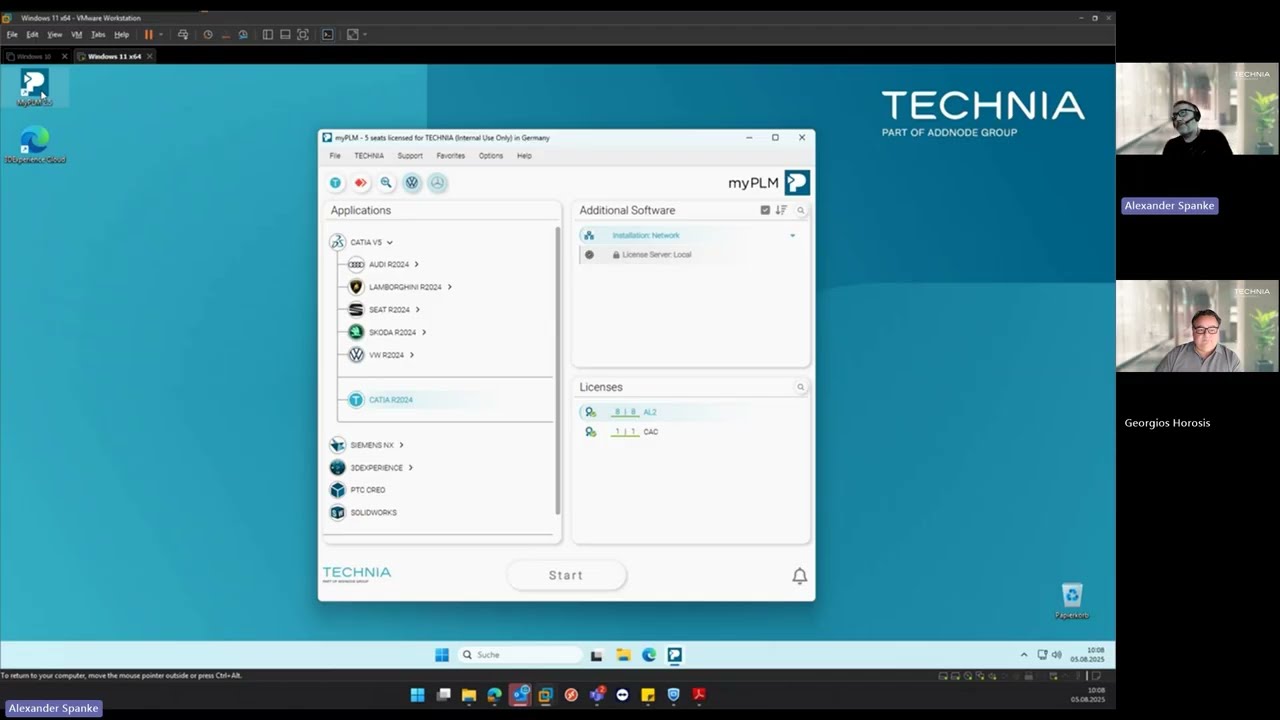
Task: Open the VMware VM menu
Action: 76,34
